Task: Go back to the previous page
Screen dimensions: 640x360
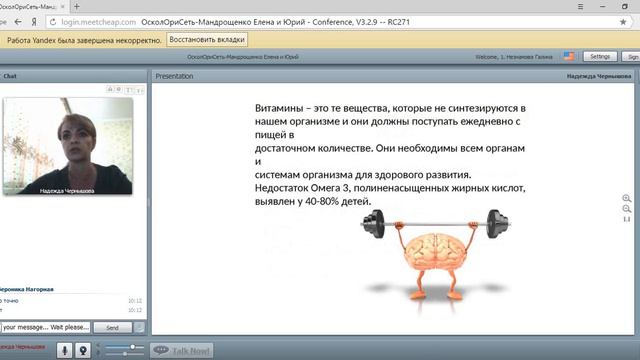Action: tap(18, 22)
